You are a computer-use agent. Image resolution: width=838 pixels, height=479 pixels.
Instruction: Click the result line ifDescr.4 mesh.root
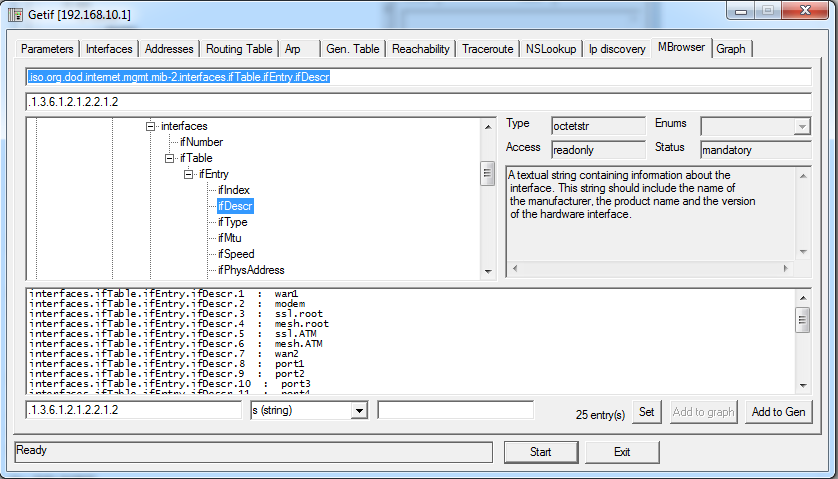[x=179, y=324]
